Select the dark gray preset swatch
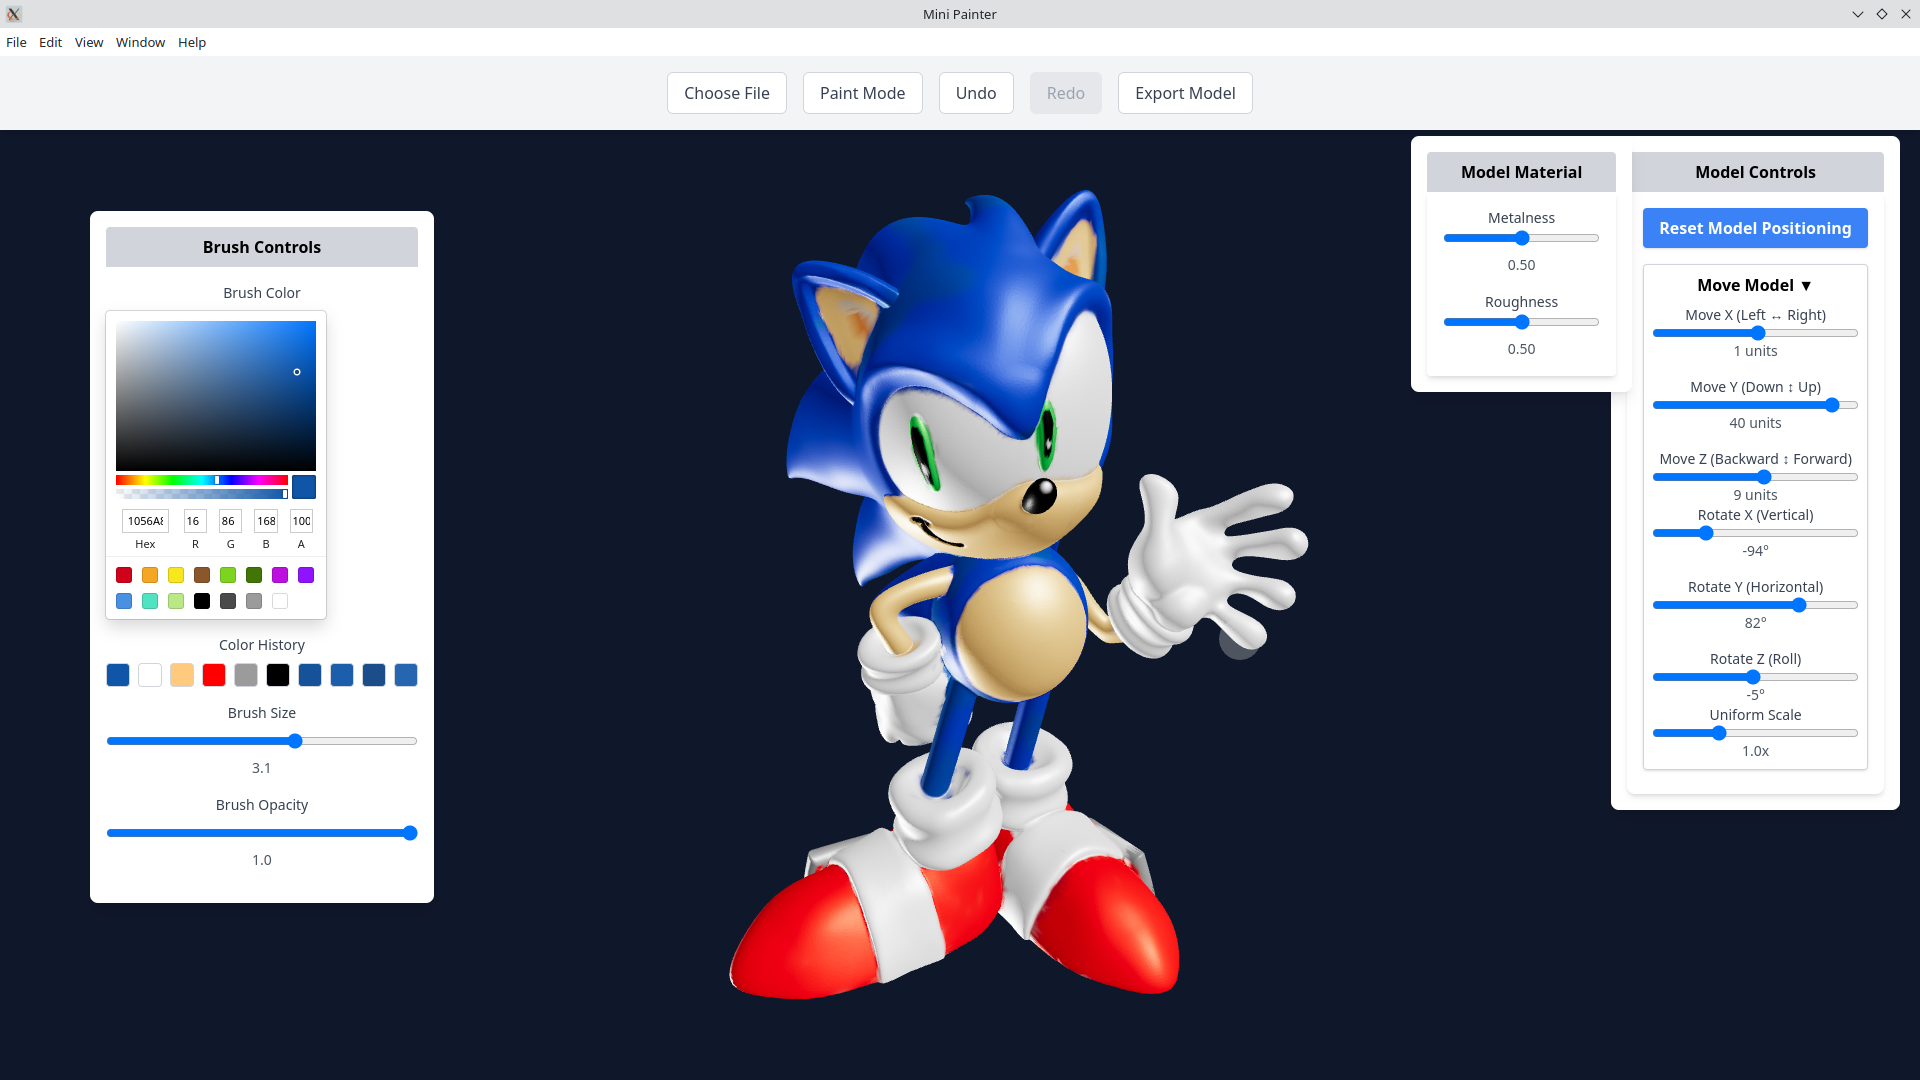 [x=228, y=601]
